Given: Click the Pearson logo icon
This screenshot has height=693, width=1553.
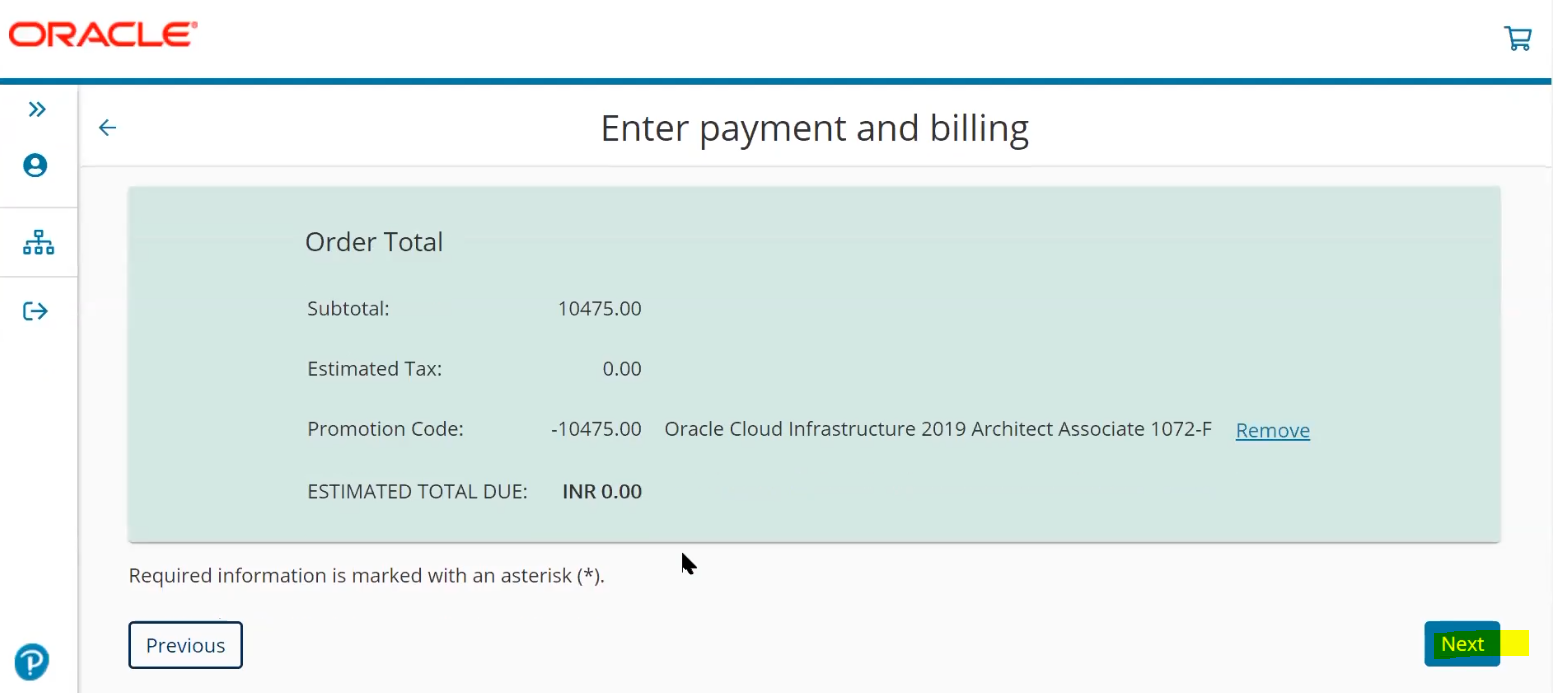Looking at the screenshot, I should pos(32,662).
